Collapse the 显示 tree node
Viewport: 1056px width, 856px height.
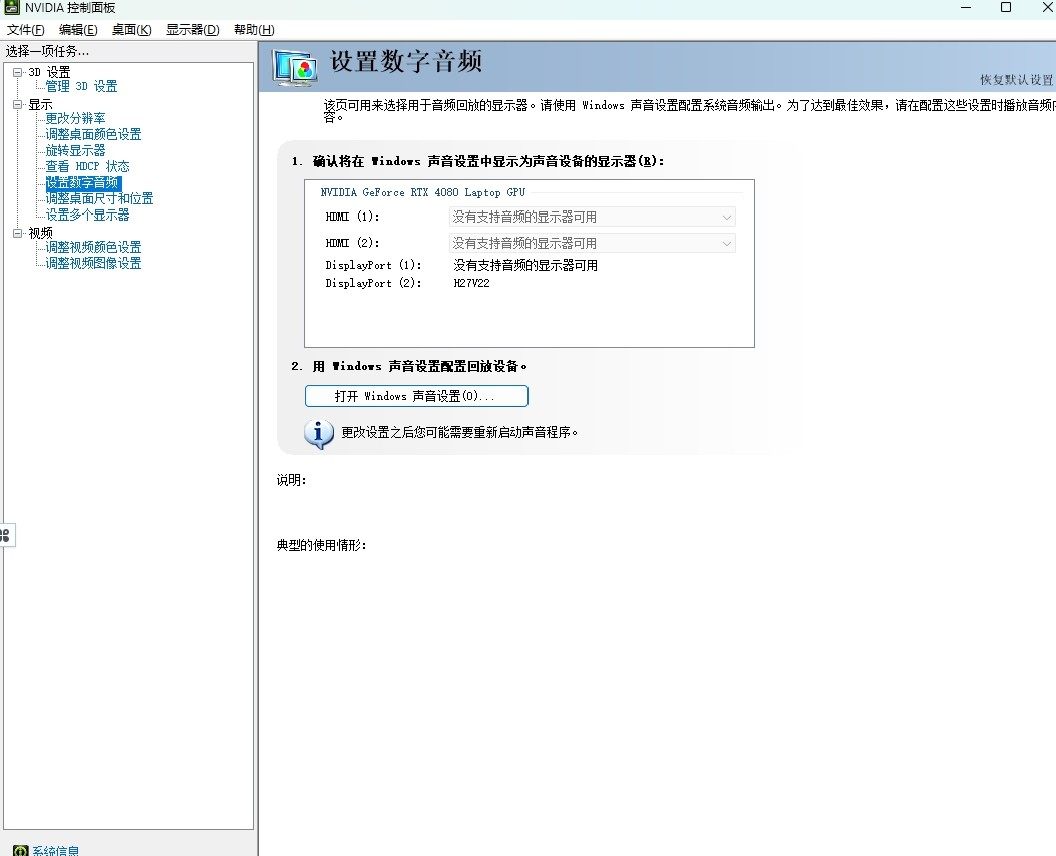tap(18, 104)
